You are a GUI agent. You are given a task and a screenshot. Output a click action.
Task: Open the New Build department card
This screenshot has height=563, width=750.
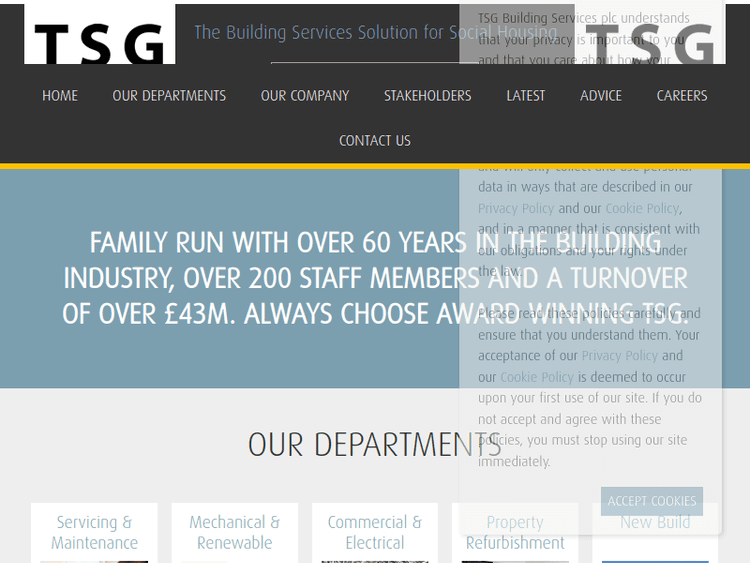click(655, 532)
